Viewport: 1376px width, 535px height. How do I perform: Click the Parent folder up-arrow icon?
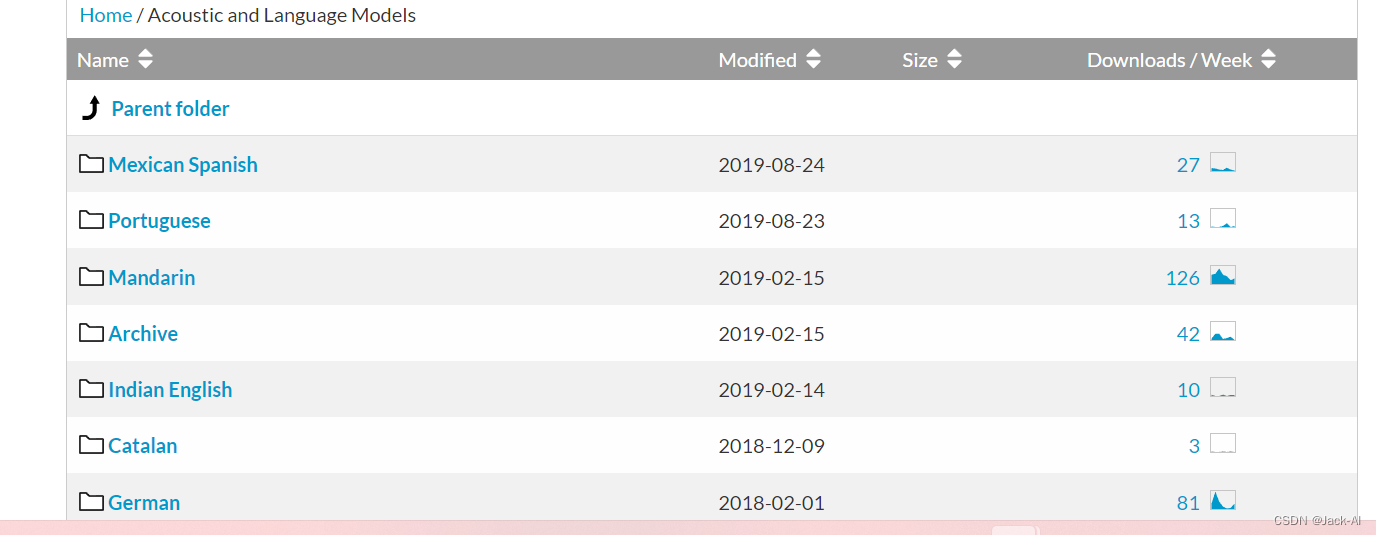(x=91, y=108)
